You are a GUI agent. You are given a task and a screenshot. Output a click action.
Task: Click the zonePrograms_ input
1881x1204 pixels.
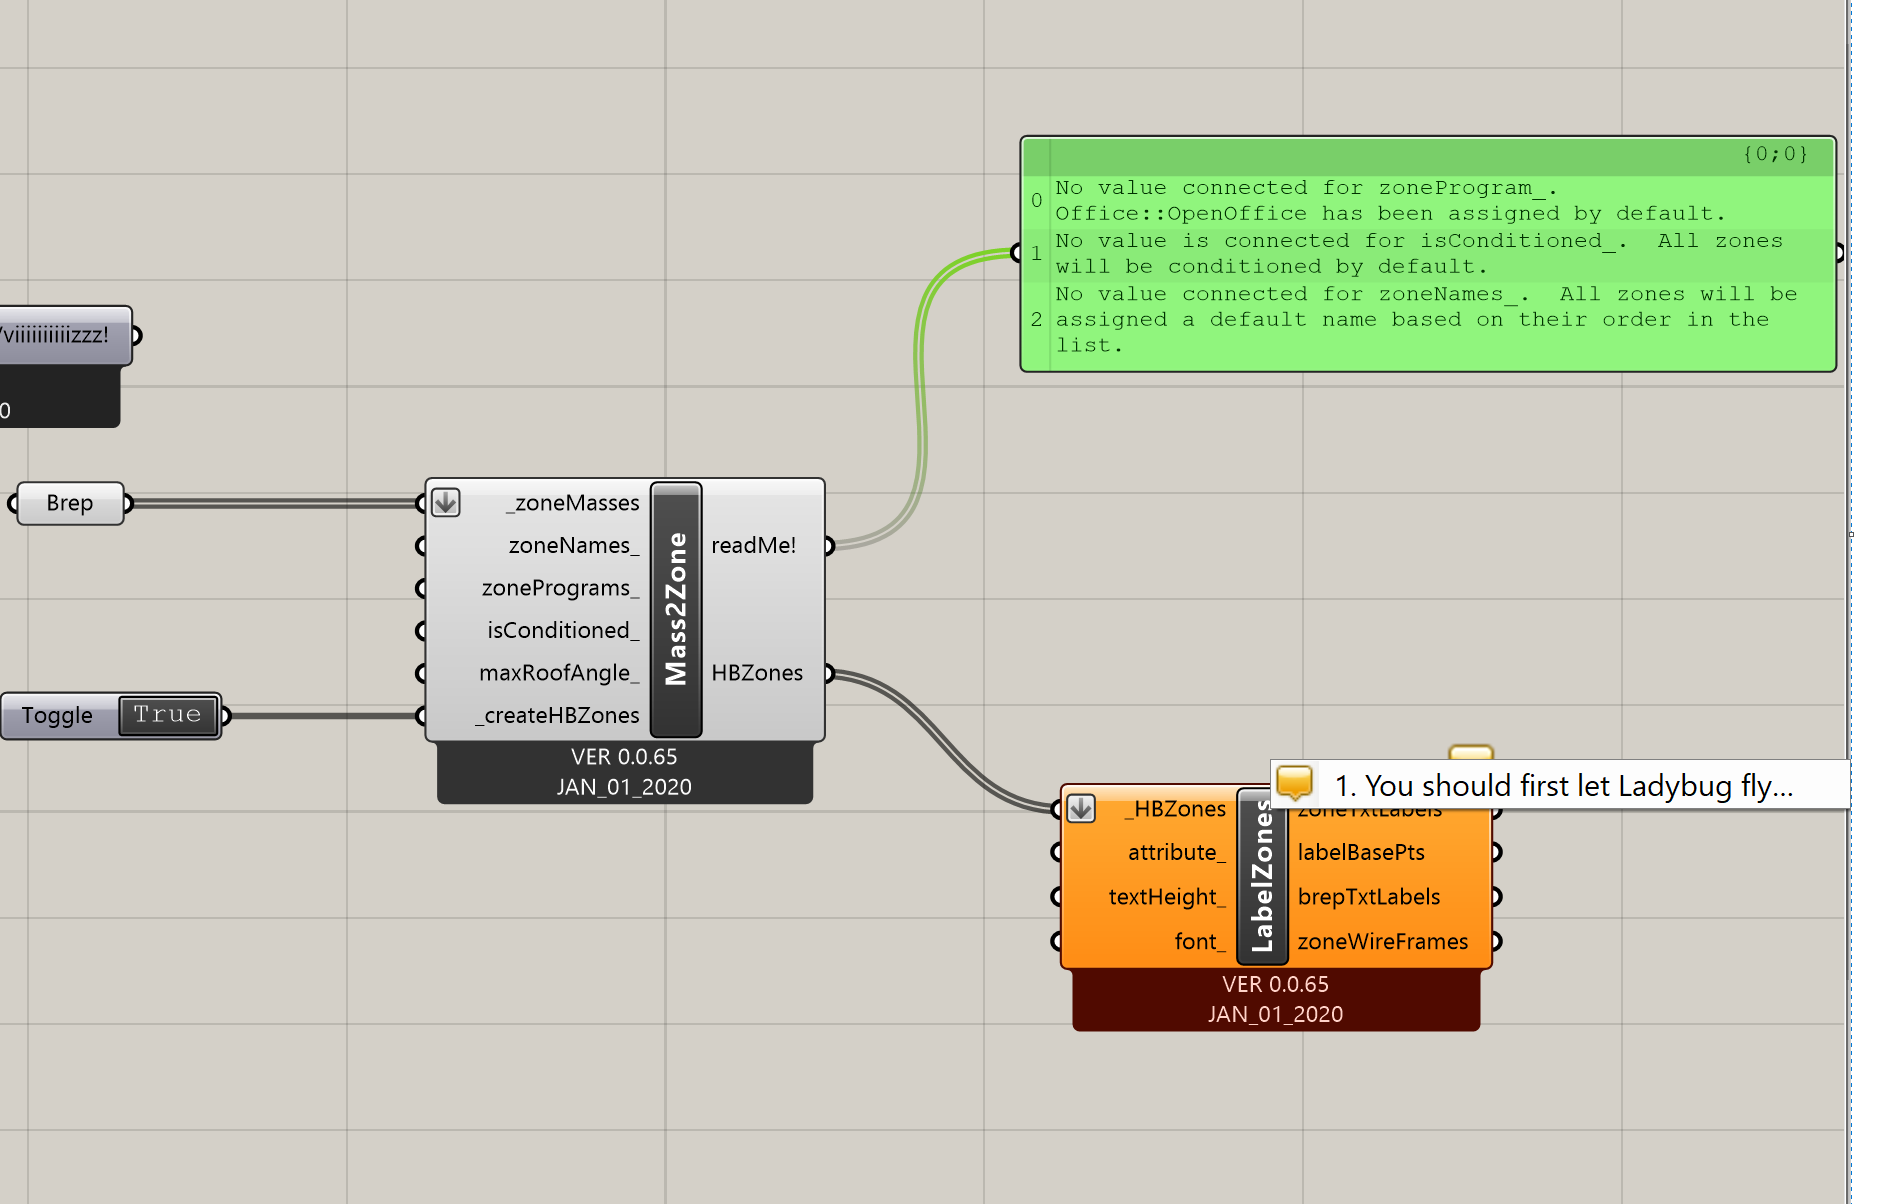pos(560,588)
